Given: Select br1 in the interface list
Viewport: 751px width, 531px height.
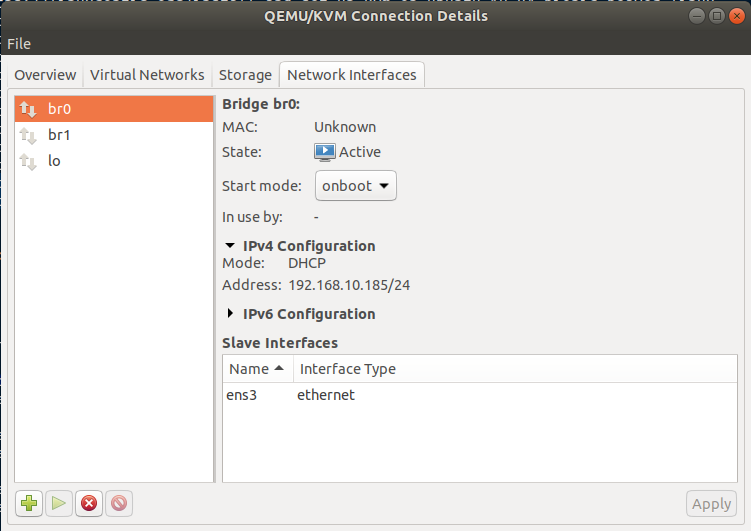Looking at the screenshot, I should (60, 135).
